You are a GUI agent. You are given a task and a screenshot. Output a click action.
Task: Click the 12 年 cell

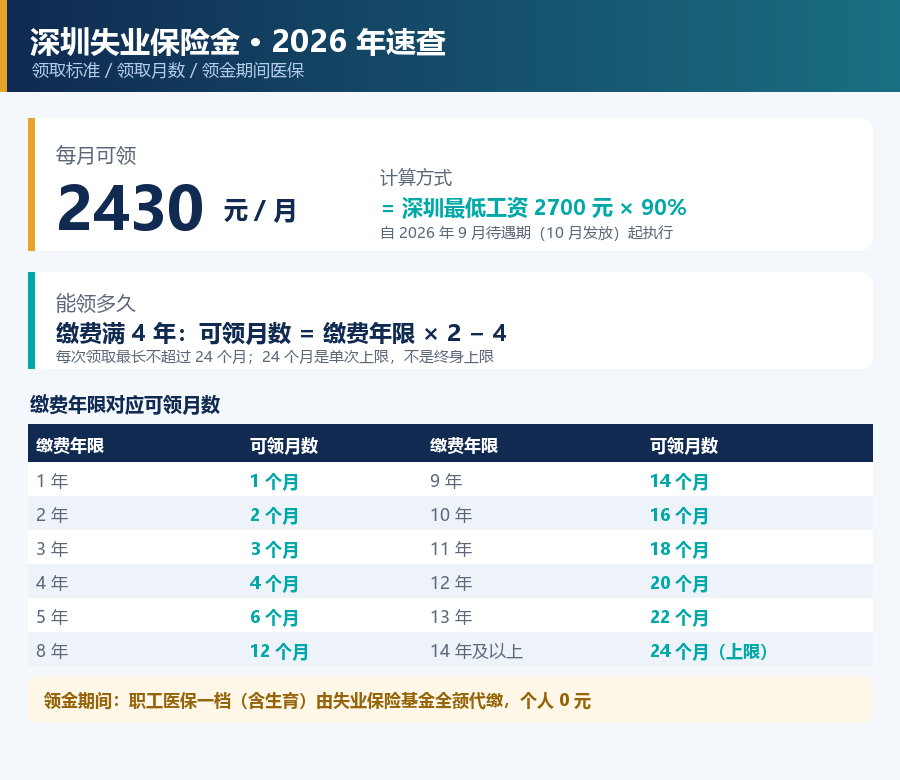(452, 583)
